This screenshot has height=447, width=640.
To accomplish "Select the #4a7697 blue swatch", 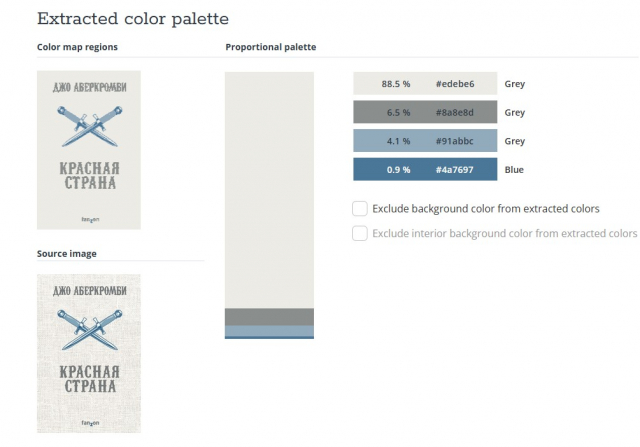I will [x=425, y=169].
